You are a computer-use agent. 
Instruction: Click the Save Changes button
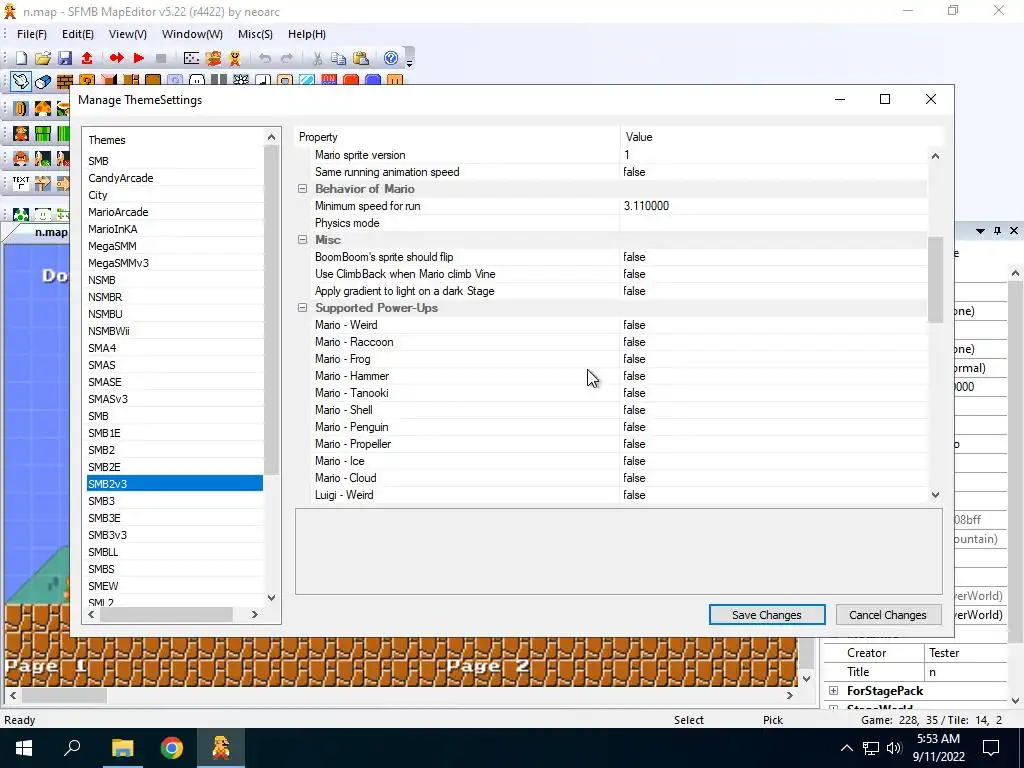click(x=767, y=615)
